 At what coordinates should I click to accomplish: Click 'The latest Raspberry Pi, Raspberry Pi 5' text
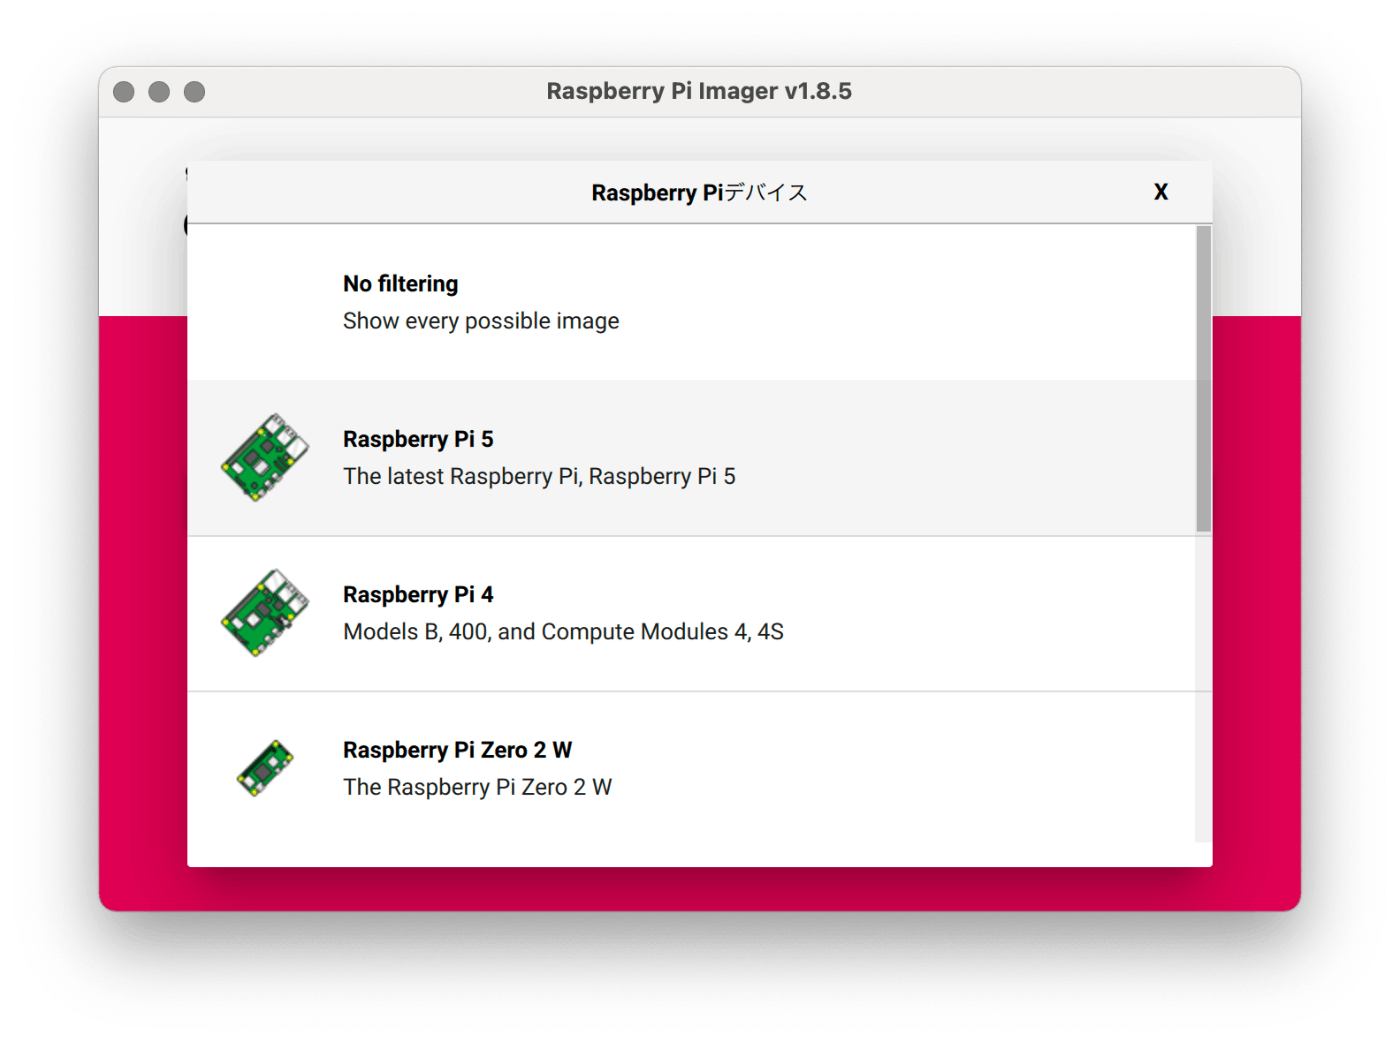(539, 476)
